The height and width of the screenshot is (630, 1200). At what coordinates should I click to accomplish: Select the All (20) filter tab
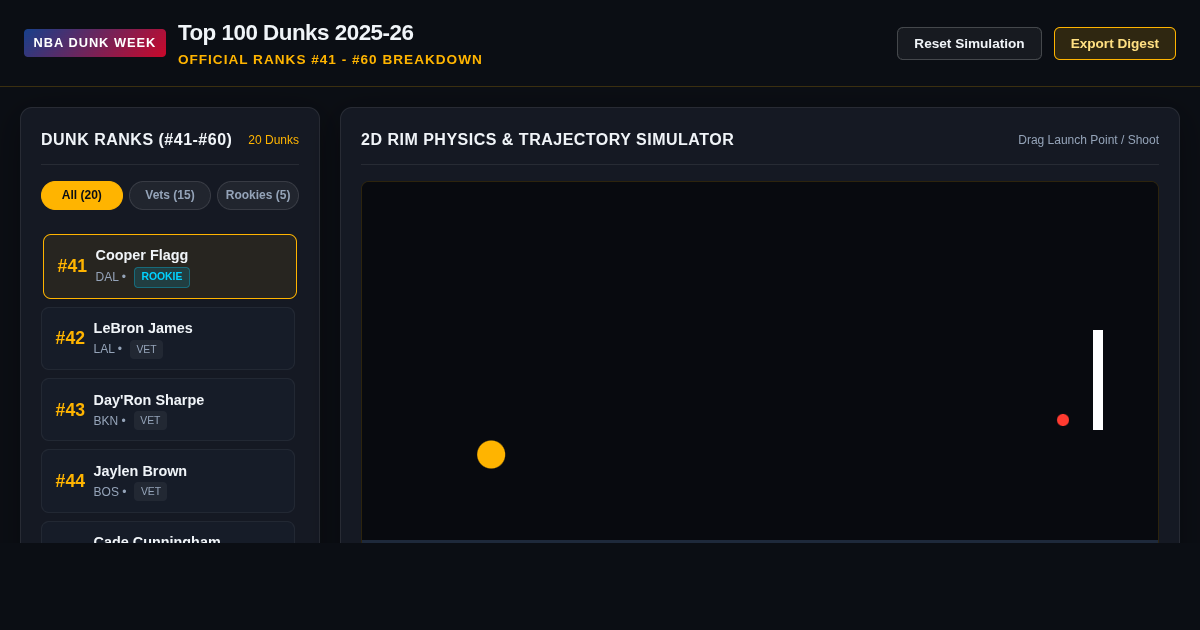click(82, 195)
